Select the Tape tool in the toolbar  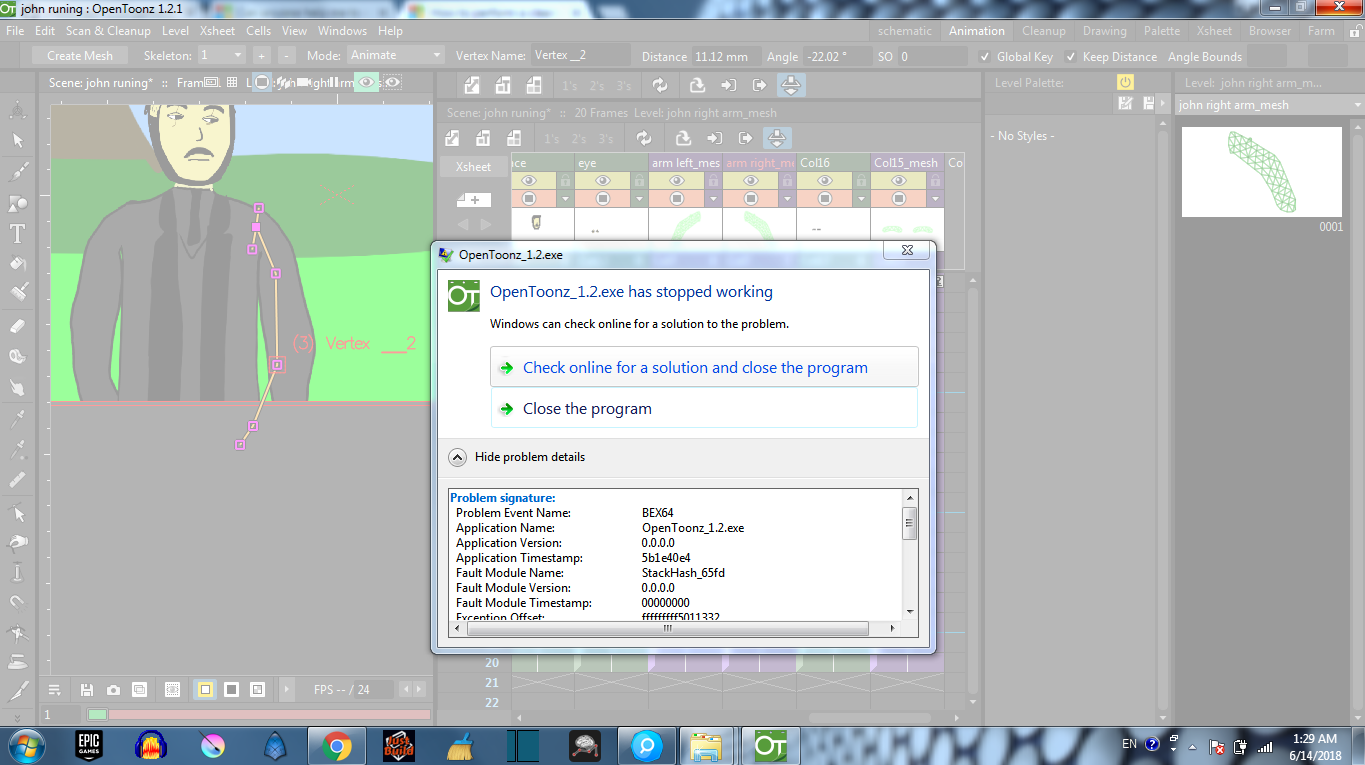coord(15,358)
